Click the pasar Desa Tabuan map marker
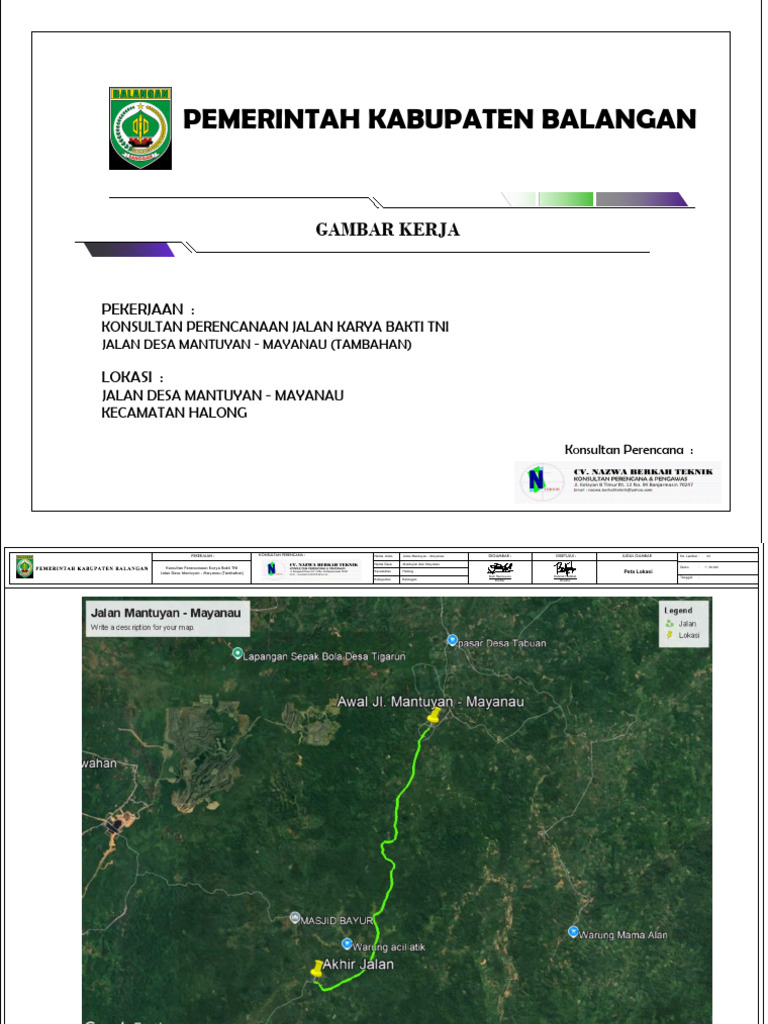The height and width of the screenshot is (1024, 768). pyautogui.click(x=452, y=640)
